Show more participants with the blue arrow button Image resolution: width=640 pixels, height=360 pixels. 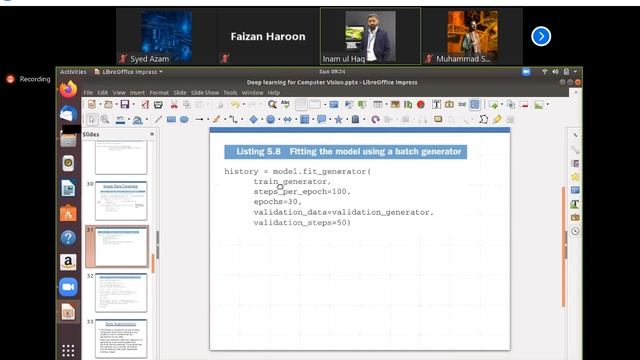click(x=541, y=36)
